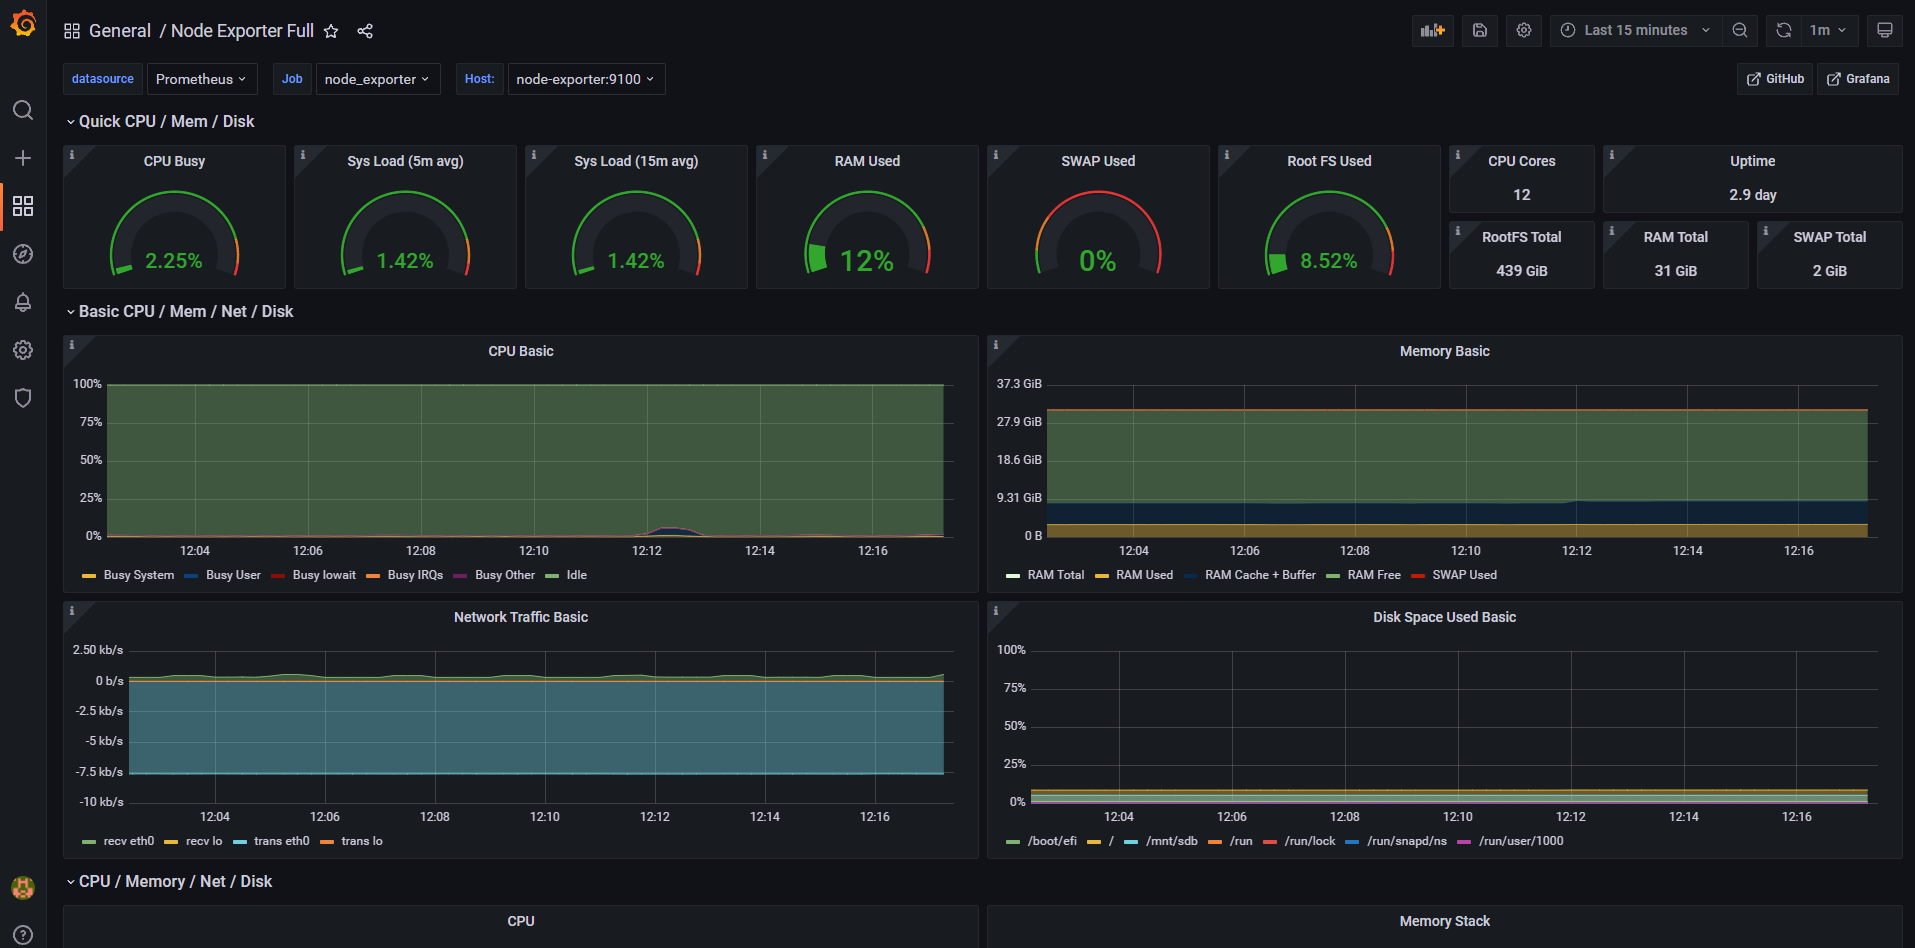This screenshot has width=1915, height=948.
Task: Open dashboard settings gear in top bar
Action: (x=1523, y=30)
